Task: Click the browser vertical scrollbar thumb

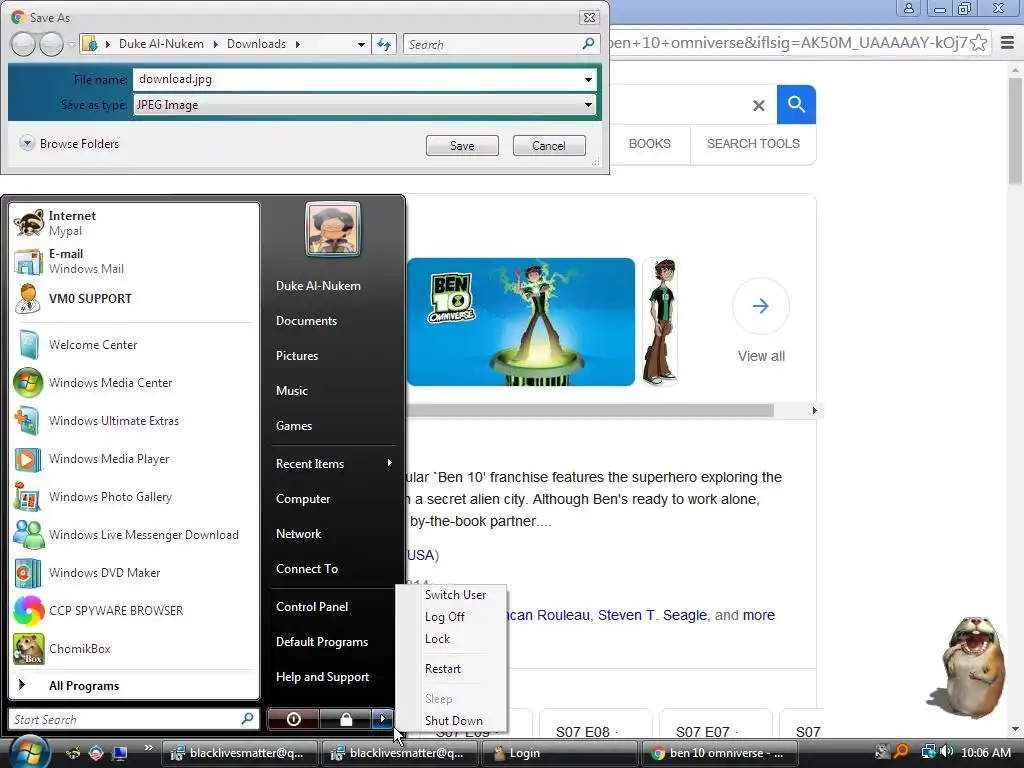Action: click(1016, 131)
